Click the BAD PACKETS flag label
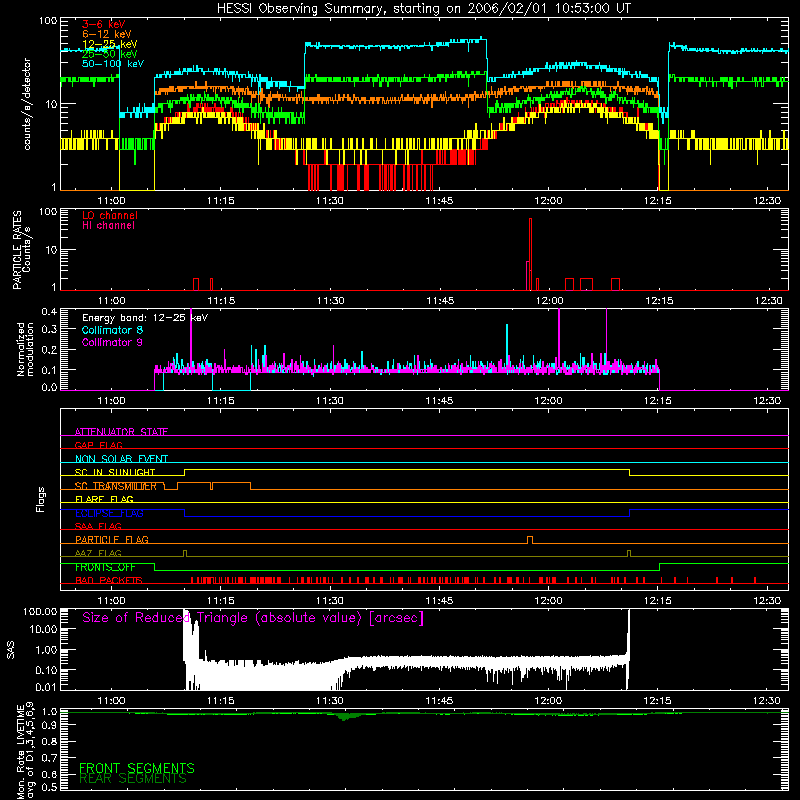This screenshot has height=800, width=800. point(109,580)
